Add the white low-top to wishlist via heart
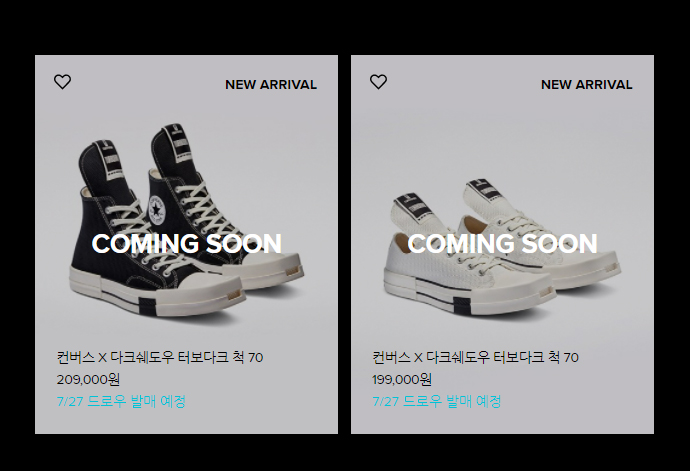The height and width of the screenshot is (471, 690). point(378,82)
